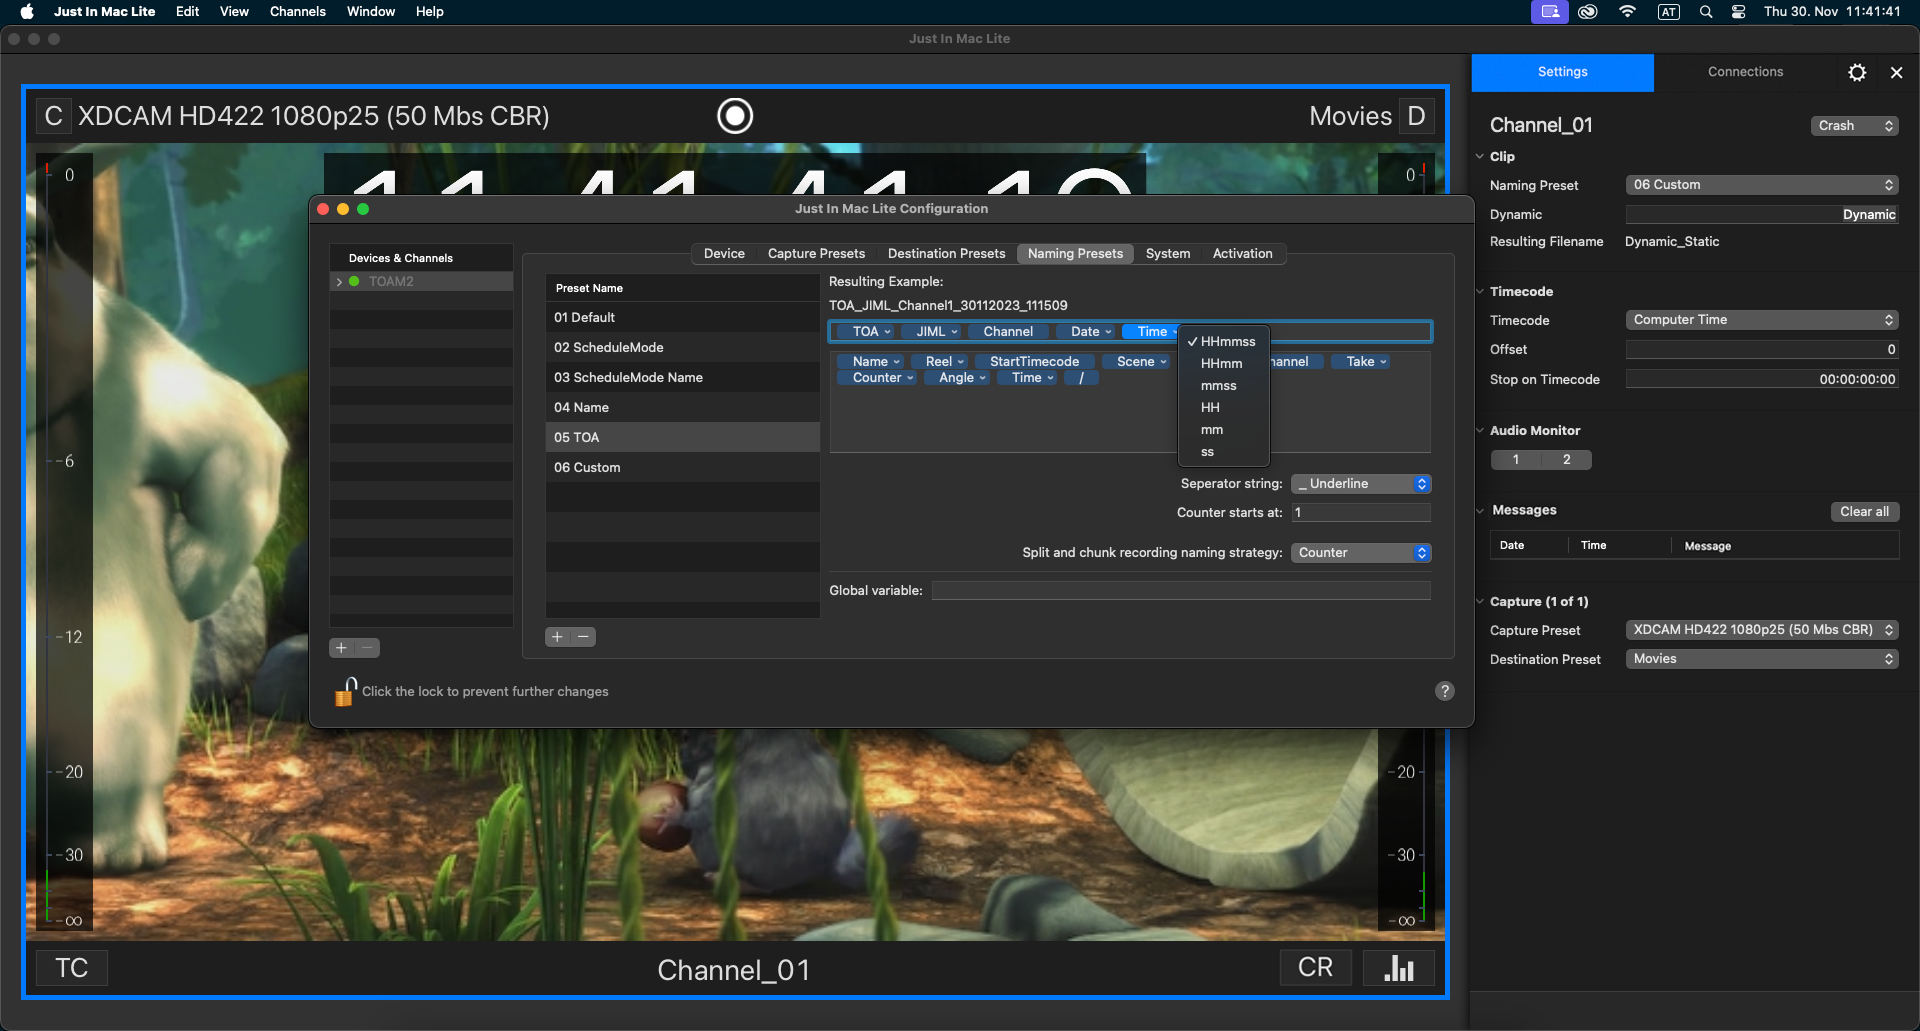Click Clear all messages button
Viewport: 1920px width, 1031px height.
point(1864,512)
